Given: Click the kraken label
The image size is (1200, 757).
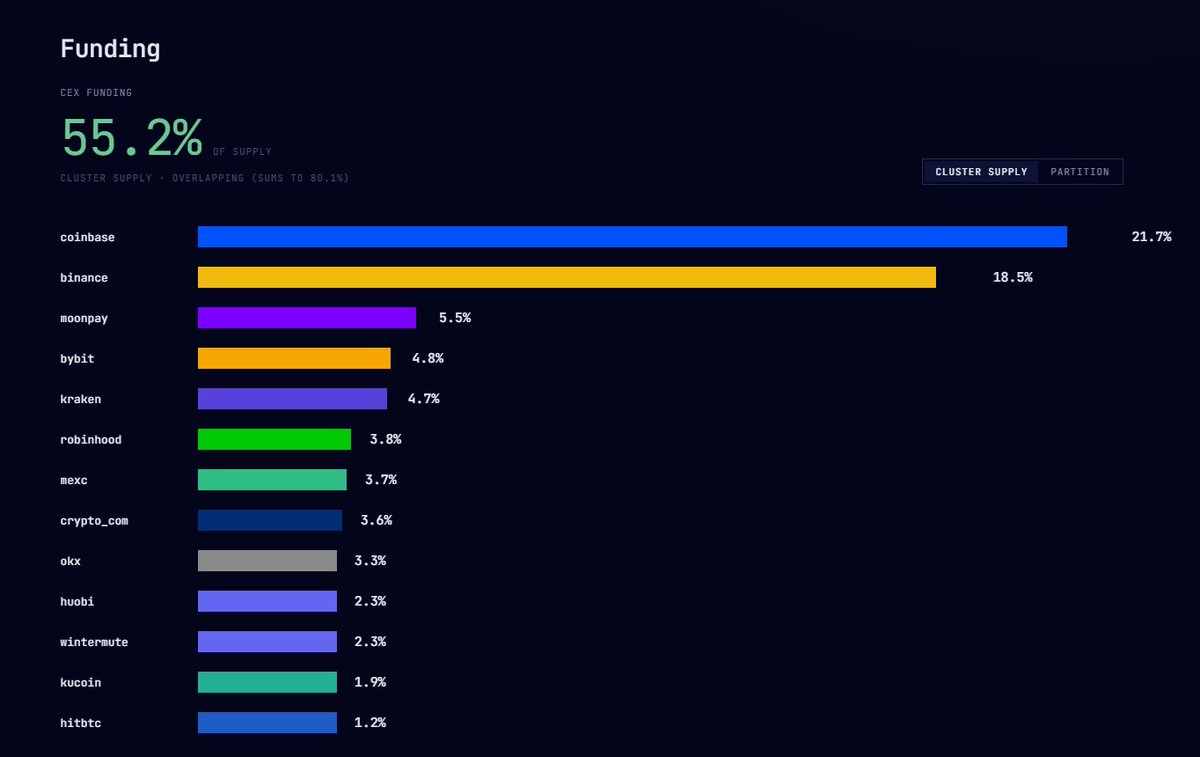Looking at the screenshot, I should click(x=80, y=399).
